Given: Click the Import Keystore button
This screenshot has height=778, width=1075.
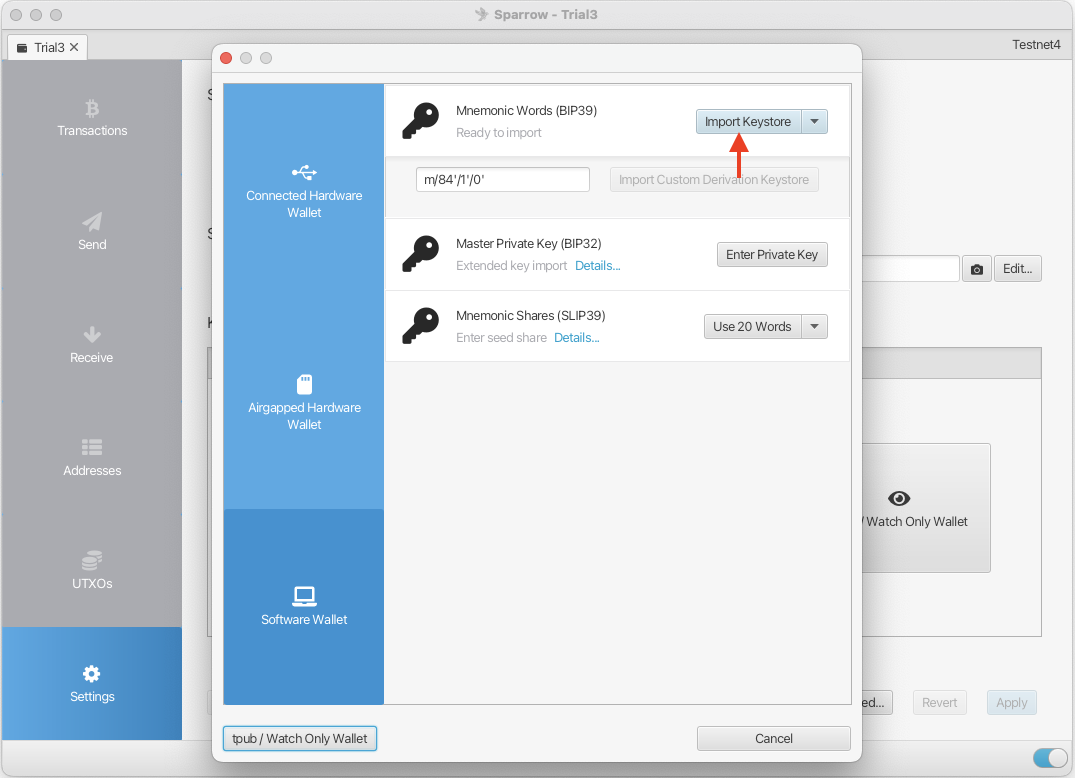Looking at the screenshot, I should point(748,121).
